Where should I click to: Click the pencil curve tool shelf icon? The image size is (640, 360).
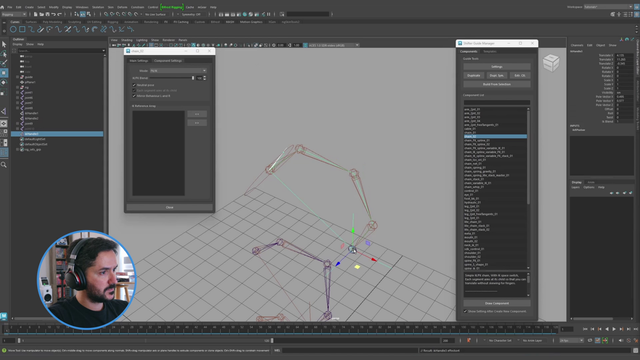click(40, 29)
